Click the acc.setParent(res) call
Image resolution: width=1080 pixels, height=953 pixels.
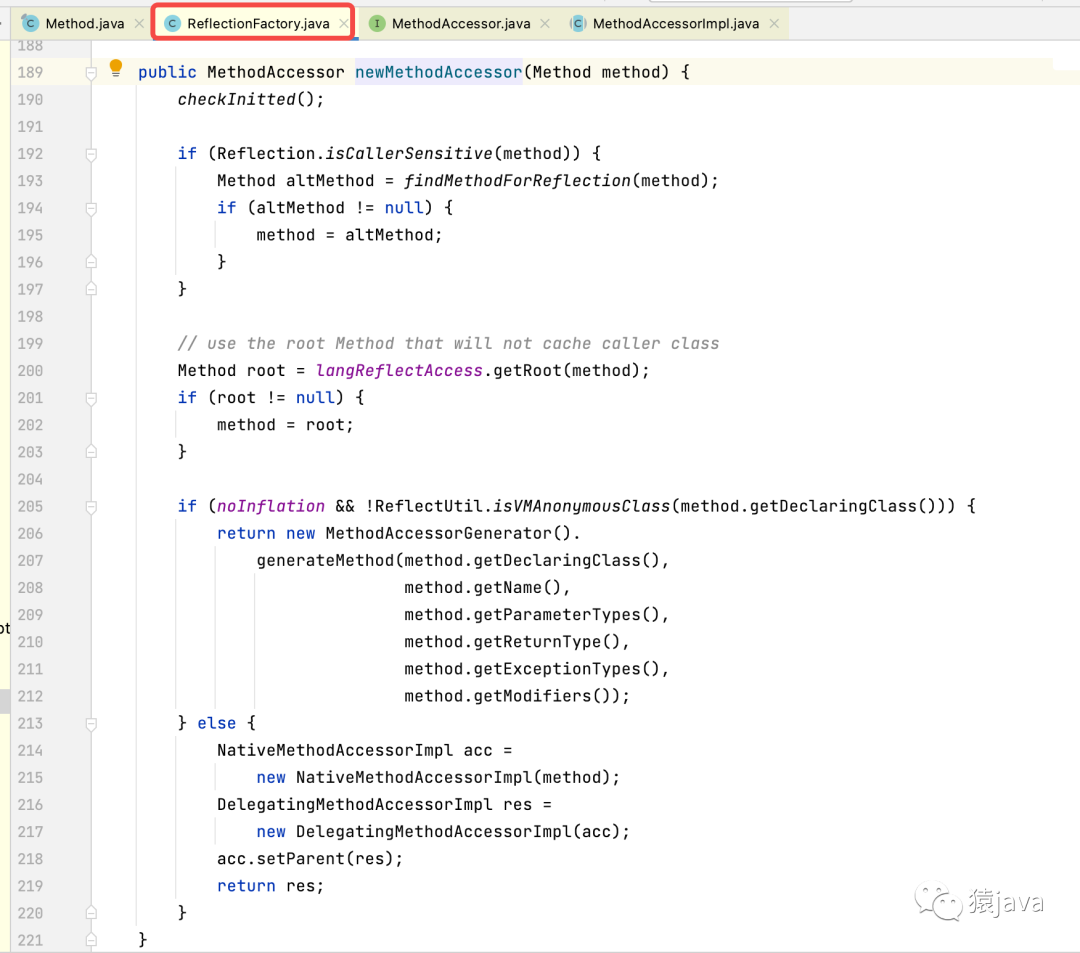point(304,859)
